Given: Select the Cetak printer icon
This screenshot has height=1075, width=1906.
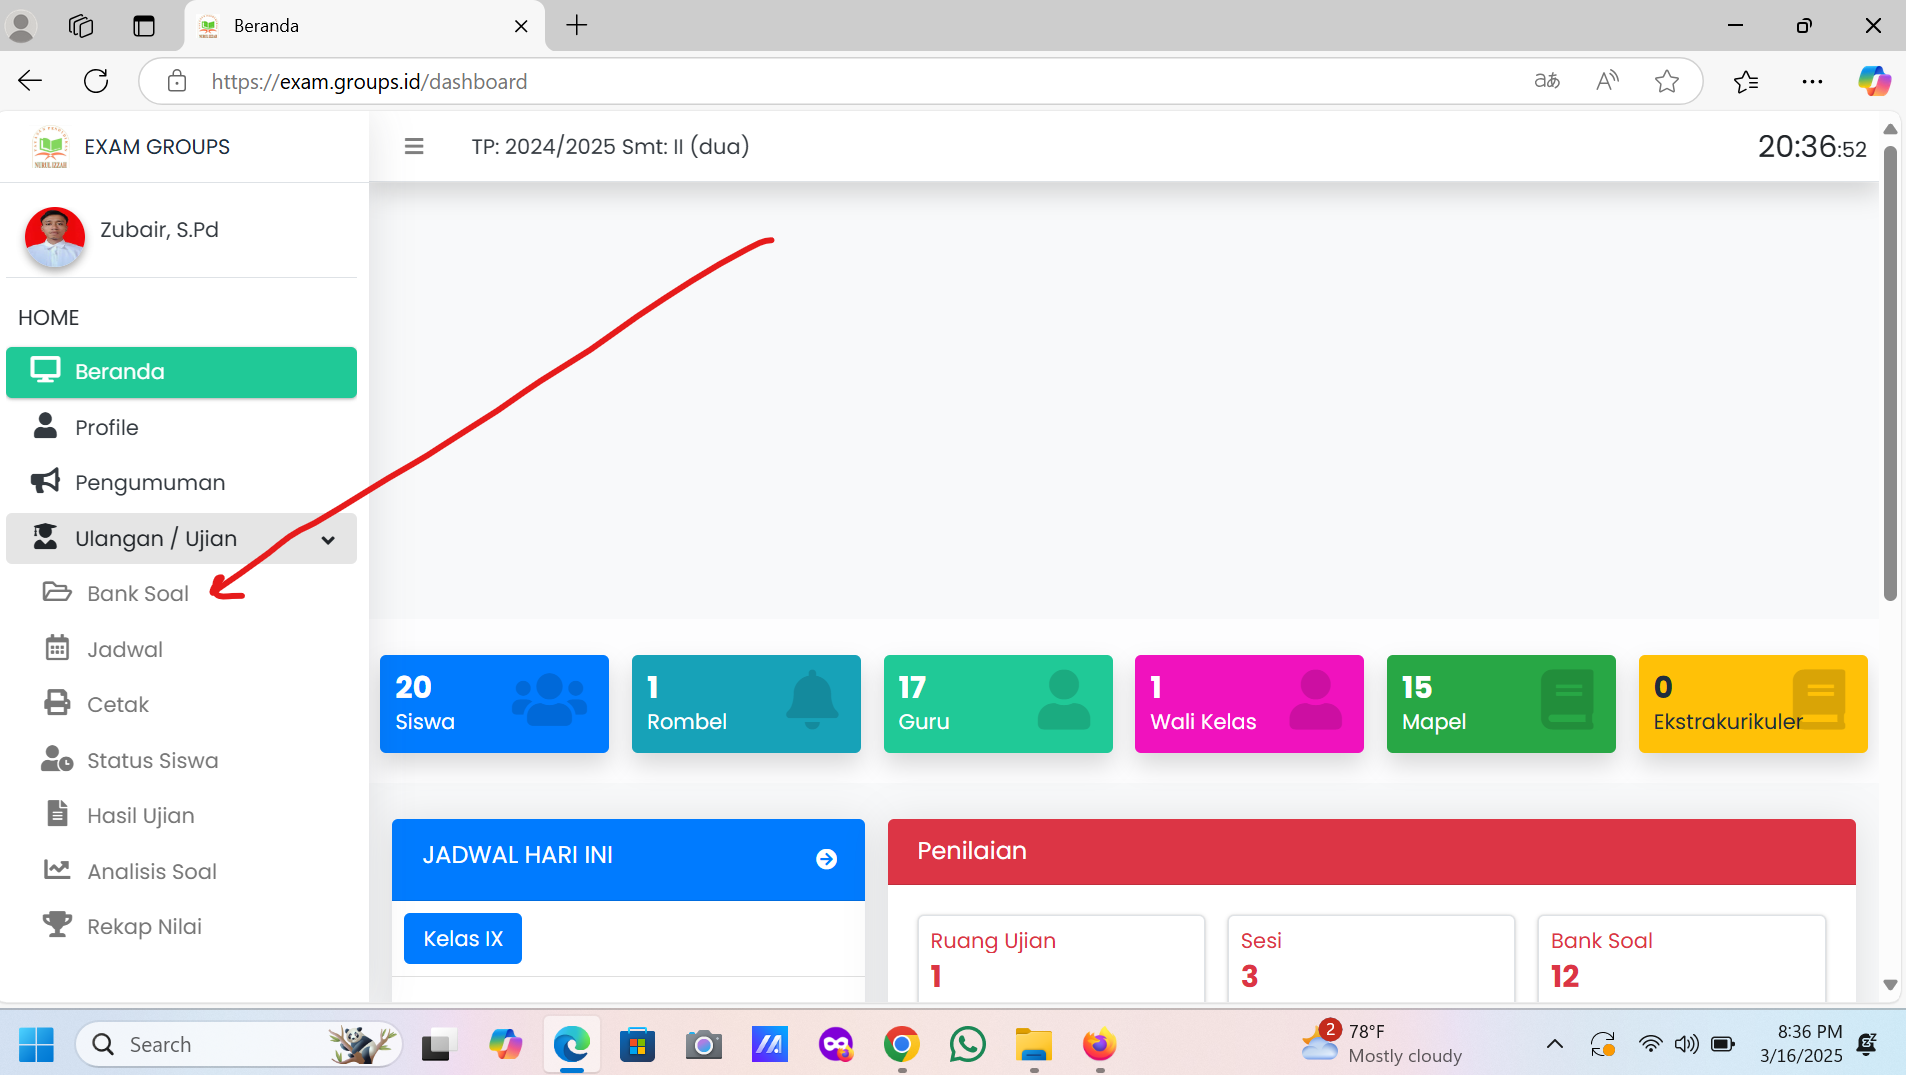Looking at the screenshot, I should 57,704.
